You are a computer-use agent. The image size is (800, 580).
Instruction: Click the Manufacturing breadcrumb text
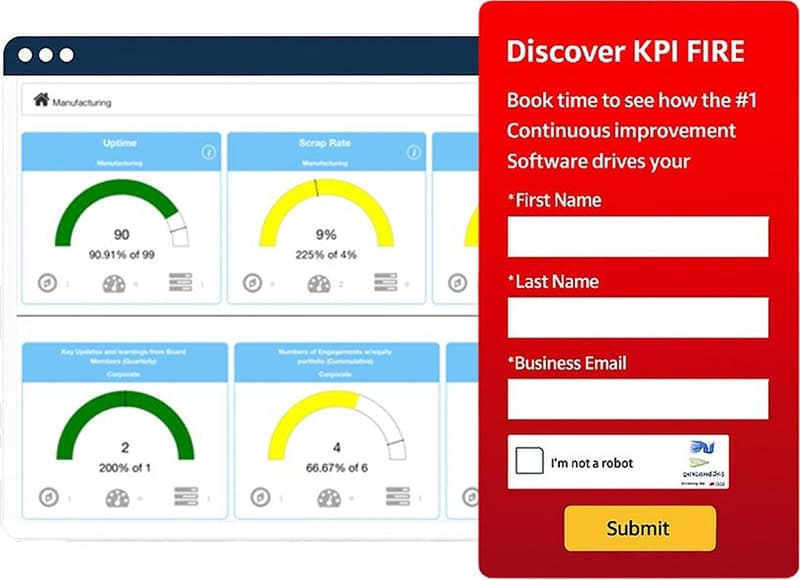pos(82,103)
